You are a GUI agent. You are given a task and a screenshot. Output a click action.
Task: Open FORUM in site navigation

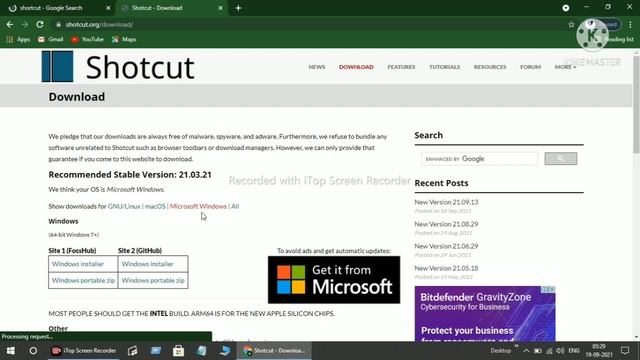(530, 67)
